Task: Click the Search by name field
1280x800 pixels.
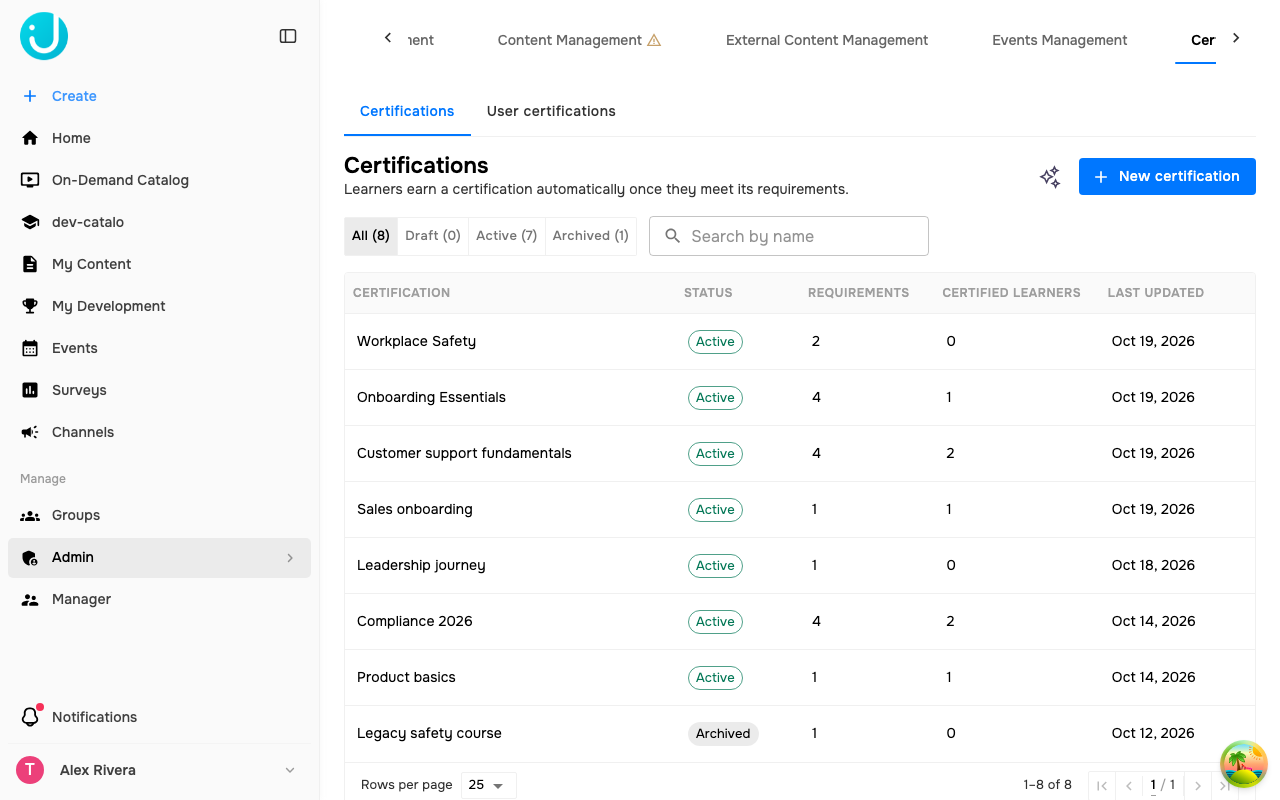Action: coord(789,236)
